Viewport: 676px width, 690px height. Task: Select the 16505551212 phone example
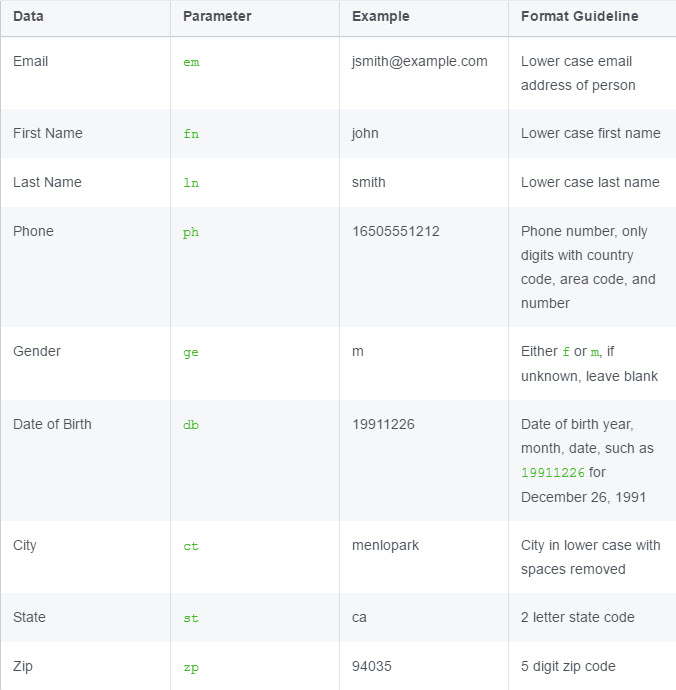point(396,231)
